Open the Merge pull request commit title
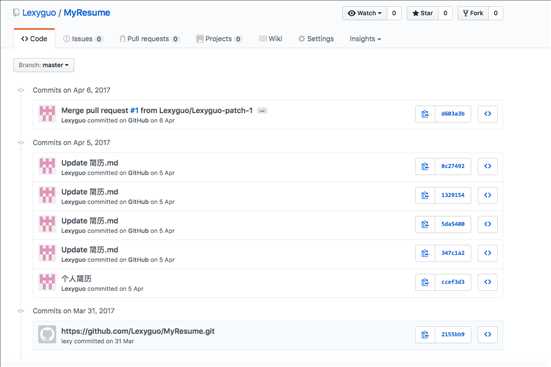The image size is (551, 367). 157,110
